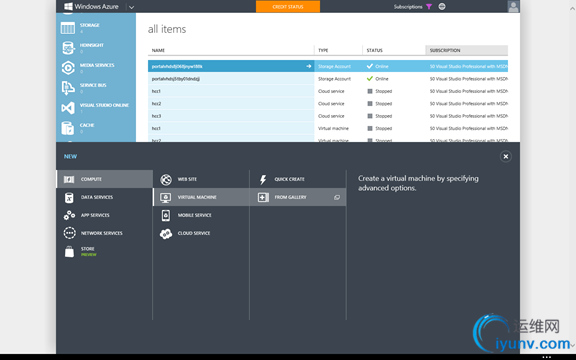This screenshot has height=360, width=576.
Task: Open the HDInsight sidebar icon
Action: [x=68, y=48]
